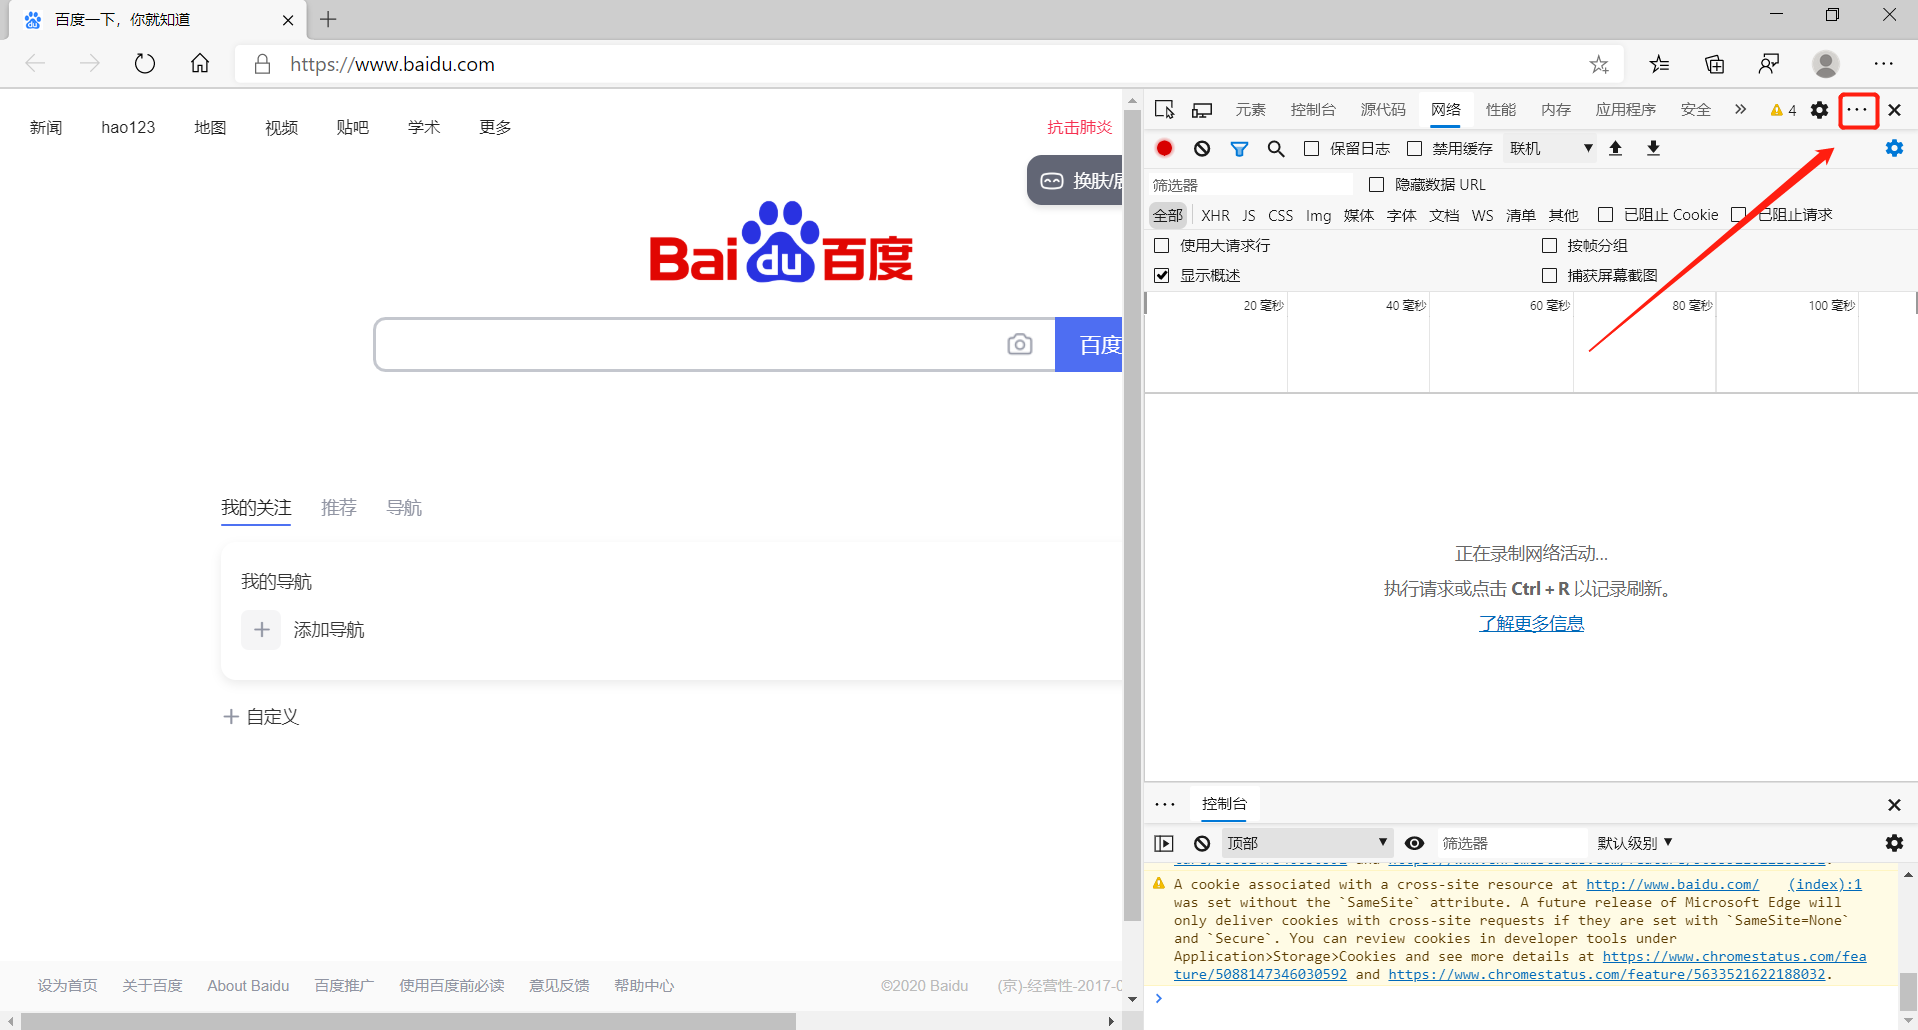This screenshot has width=1918, height=1030.
Task: Check 已阻止 Cookie checkbox
Action: pos(1605,214)
